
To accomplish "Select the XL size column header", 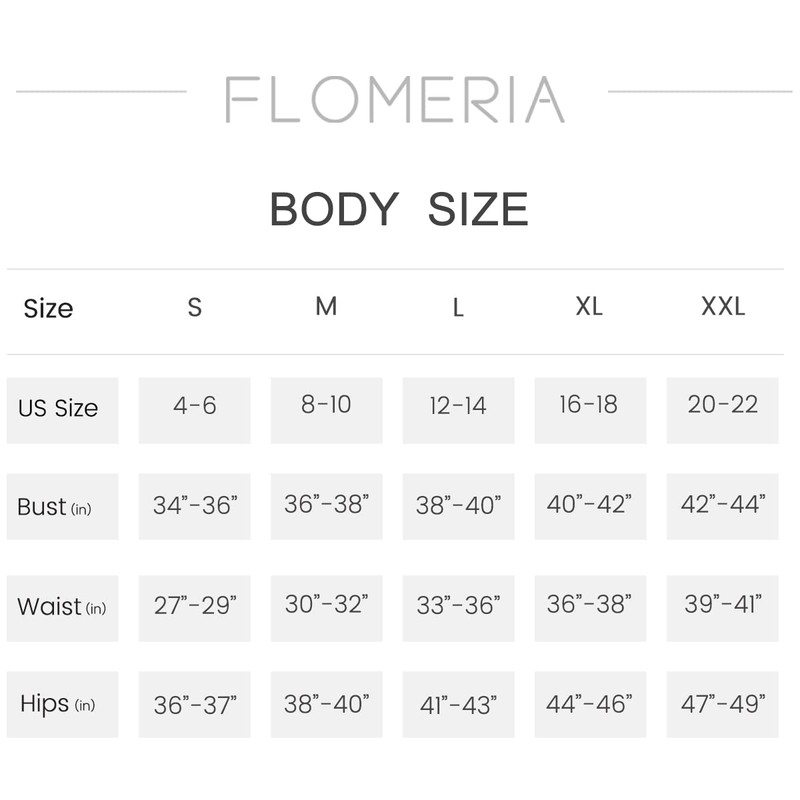I will coord(589,306).
